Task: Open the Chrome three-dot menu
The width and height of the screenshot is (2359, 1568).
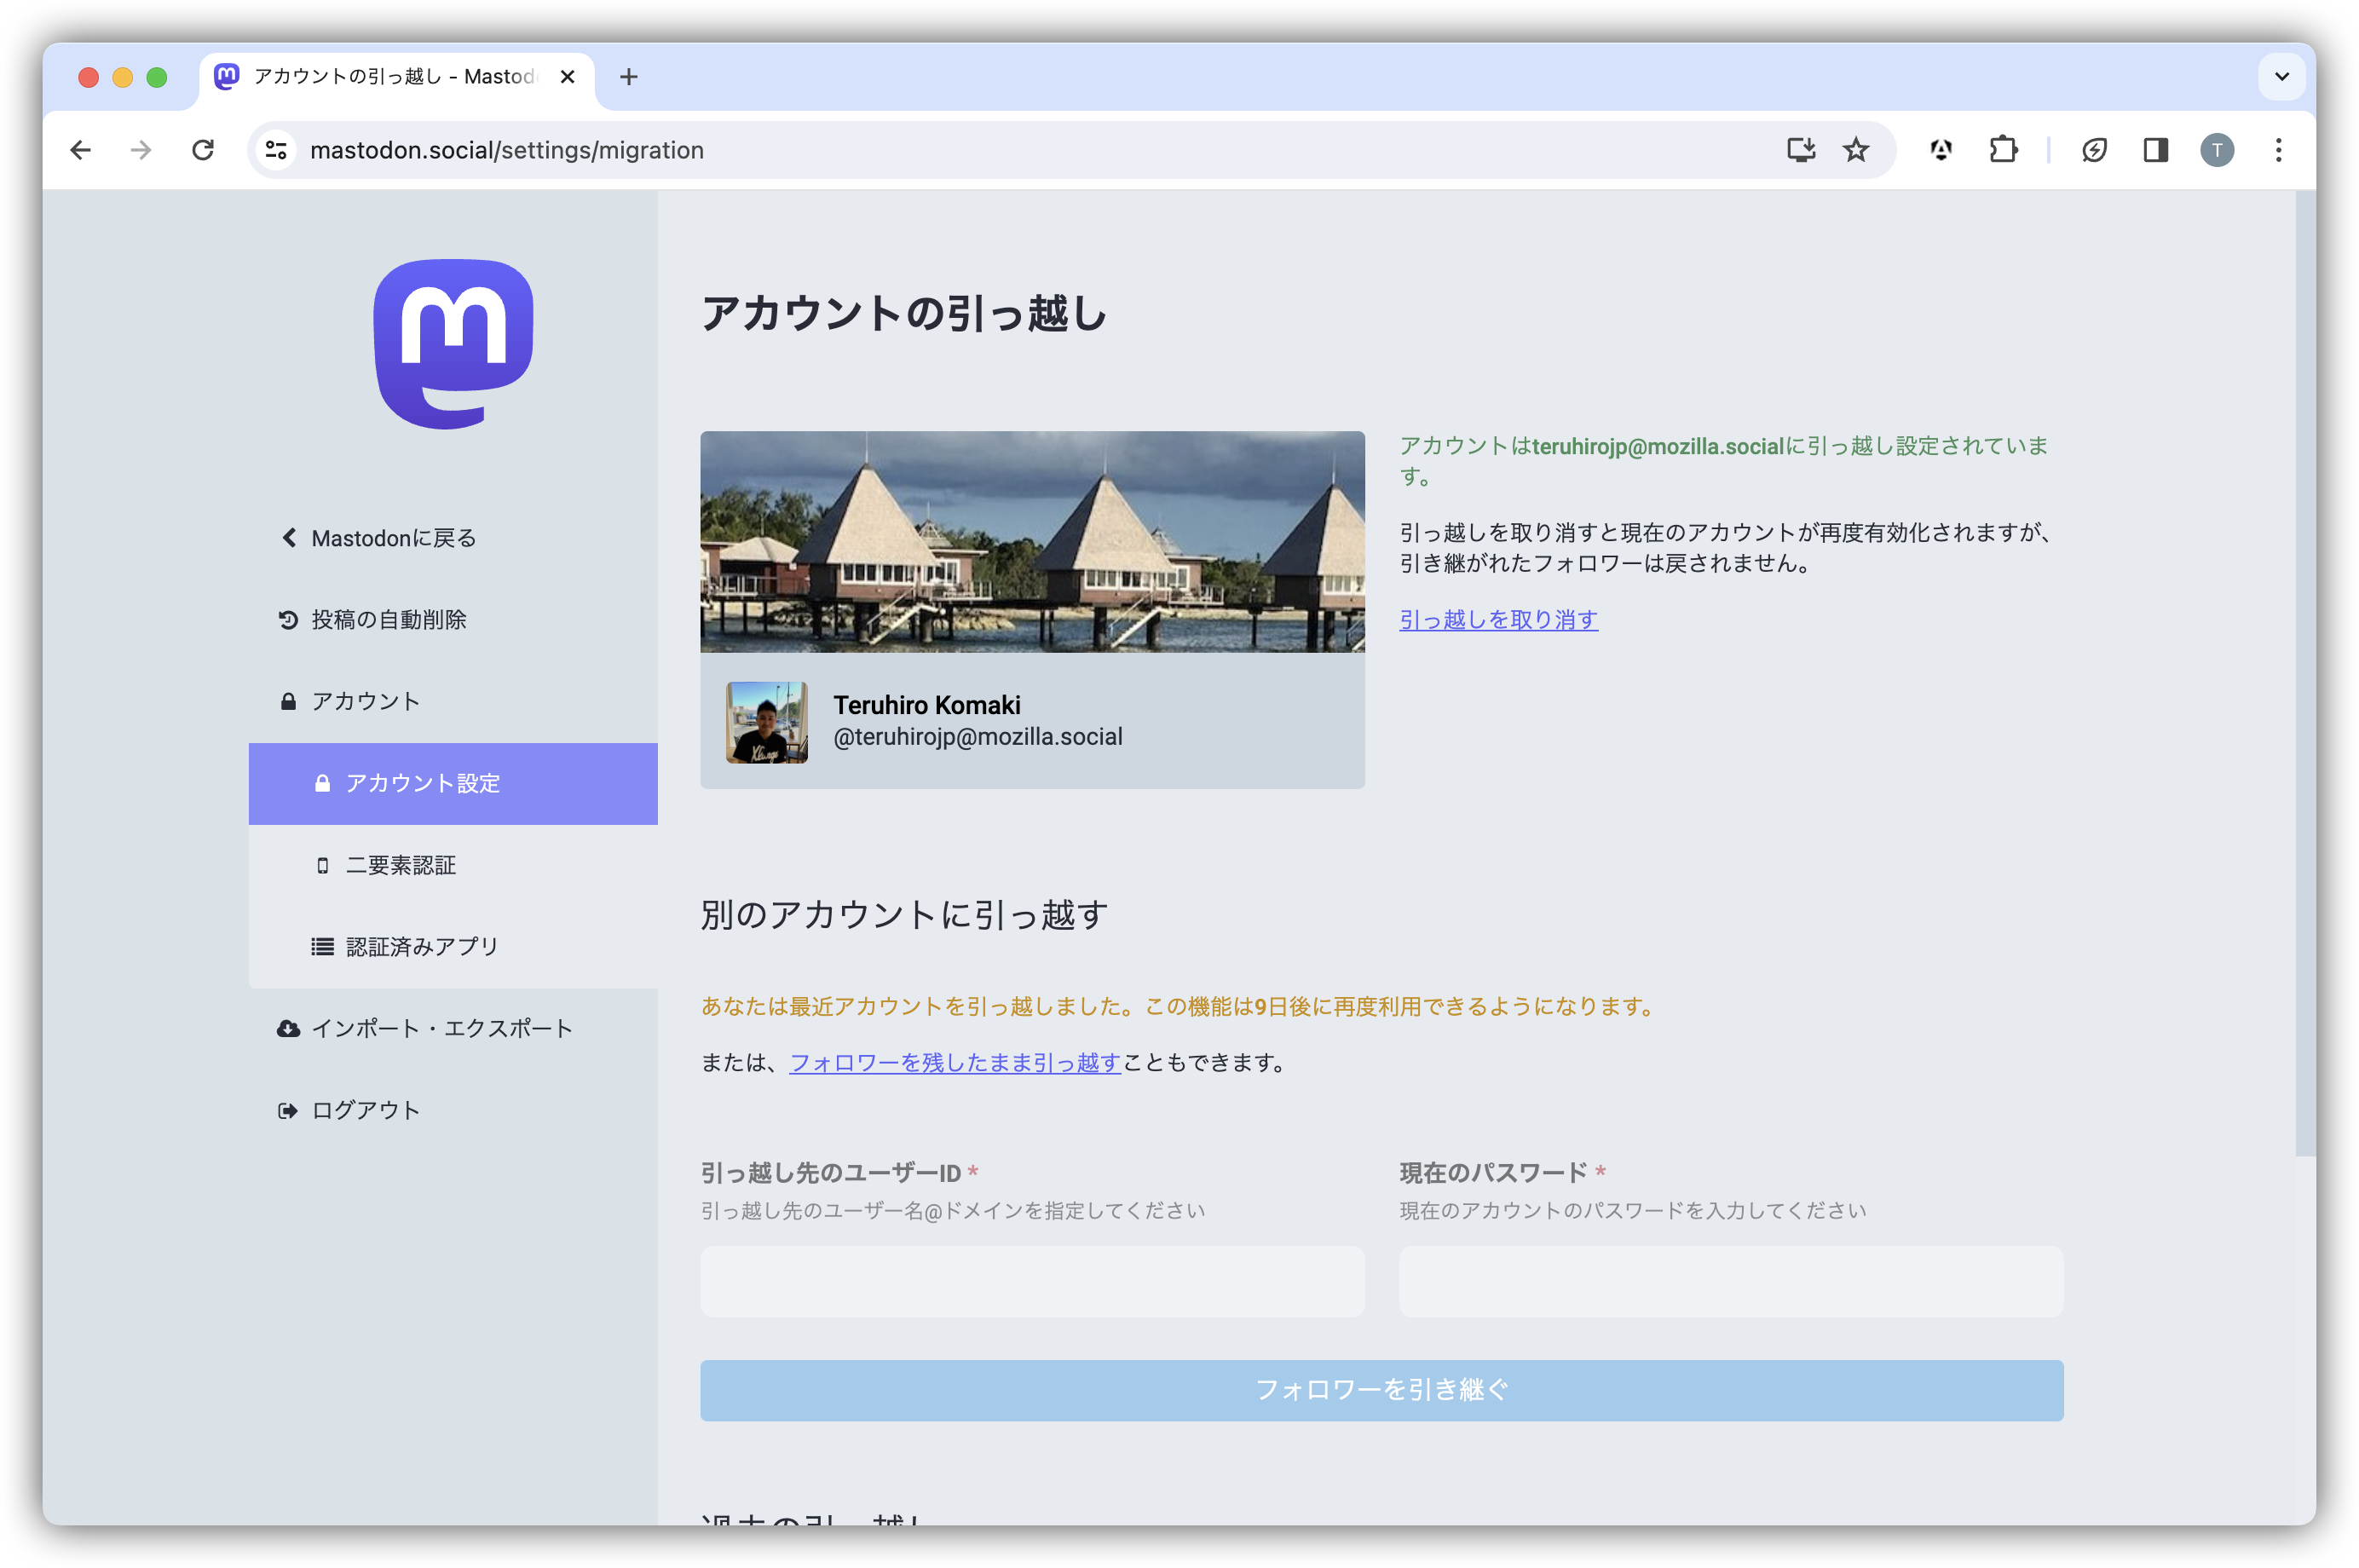Action: pos(2278,149)
